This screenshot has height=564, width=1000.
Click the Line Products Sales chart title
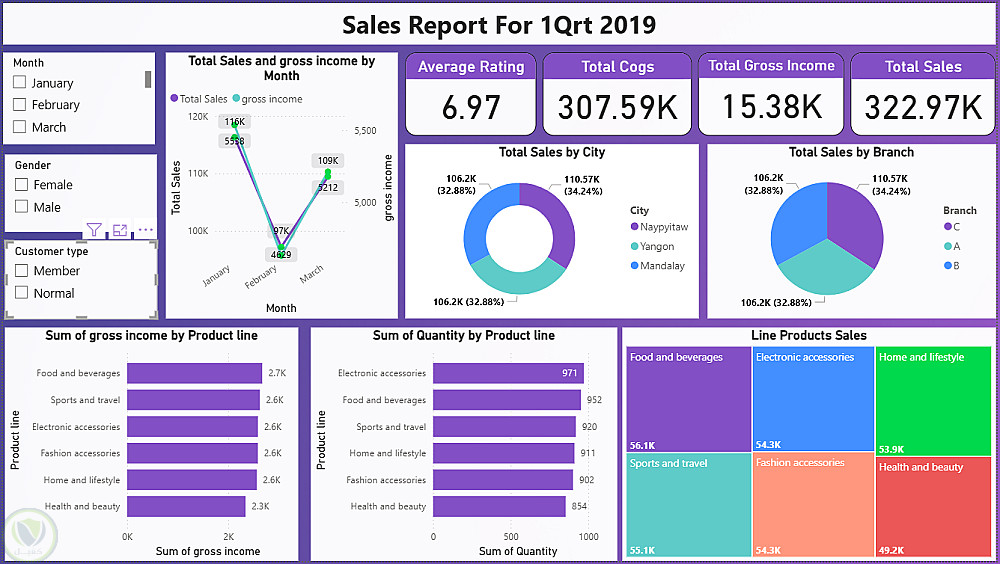[x=809, y=335]
